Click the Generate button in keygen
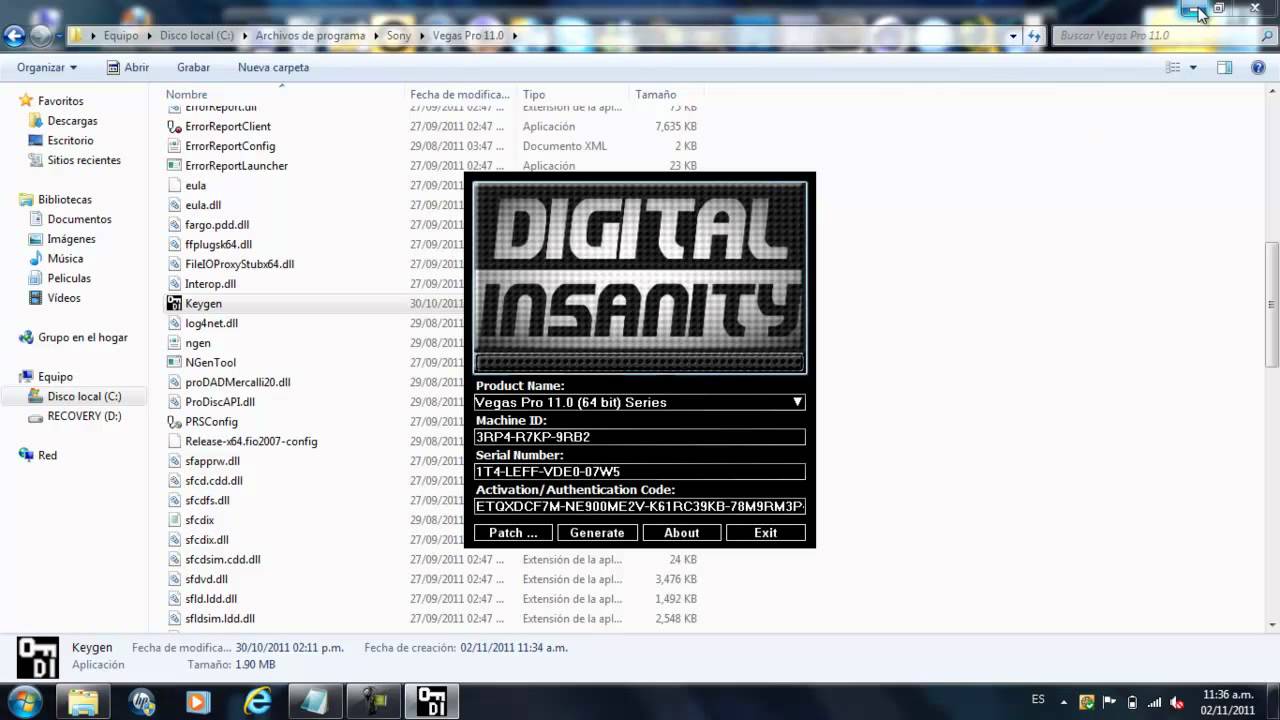Image resolution: width=1280 pixels, height=720 pixels. click(597, 533)
